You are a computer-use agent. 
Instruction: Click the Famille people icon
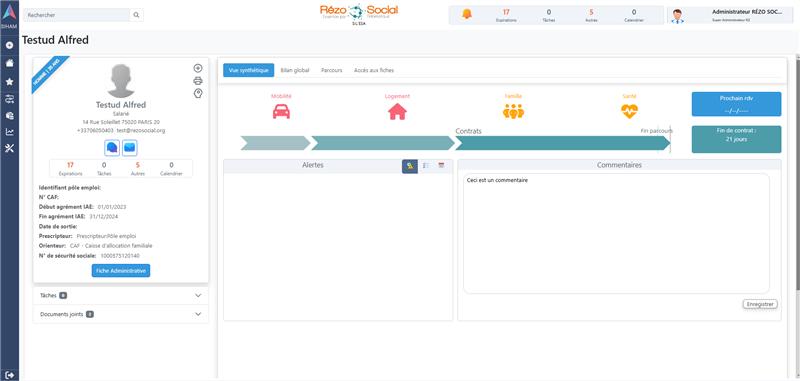click(x=513, y=111)
